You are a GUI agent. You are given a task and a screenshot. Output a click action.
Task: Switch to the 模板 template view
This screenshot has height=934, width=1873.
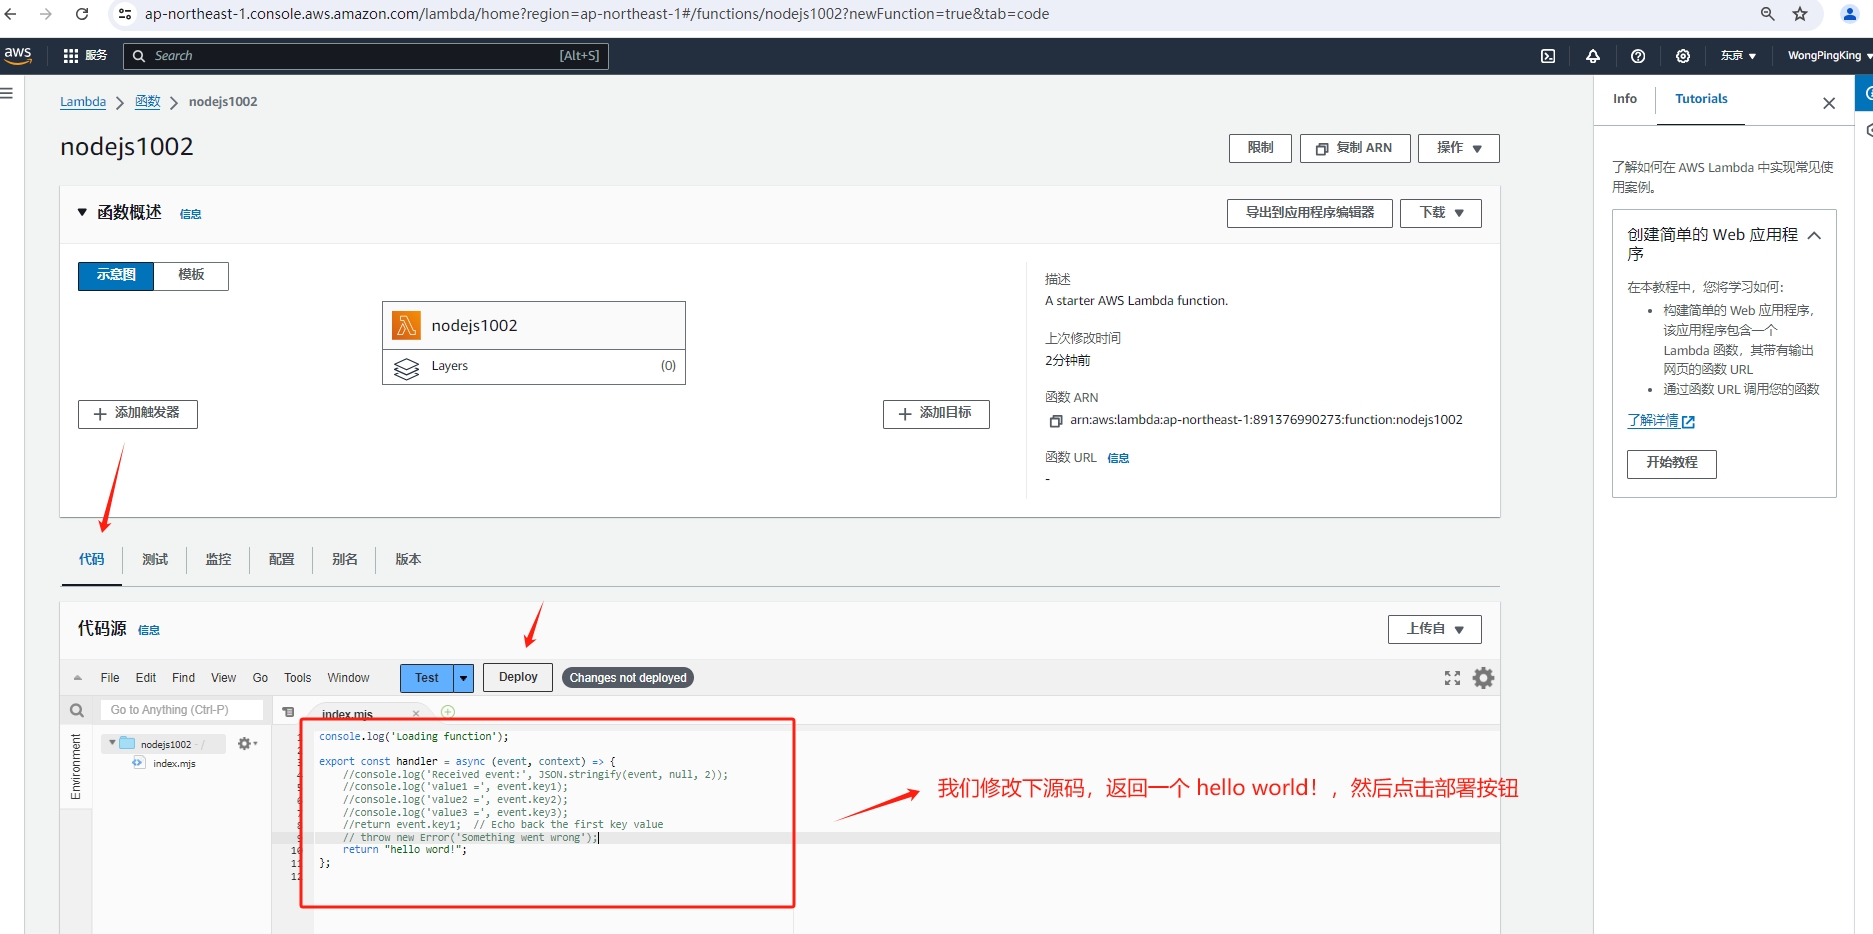pyautogui.click(x=191, y=276)
